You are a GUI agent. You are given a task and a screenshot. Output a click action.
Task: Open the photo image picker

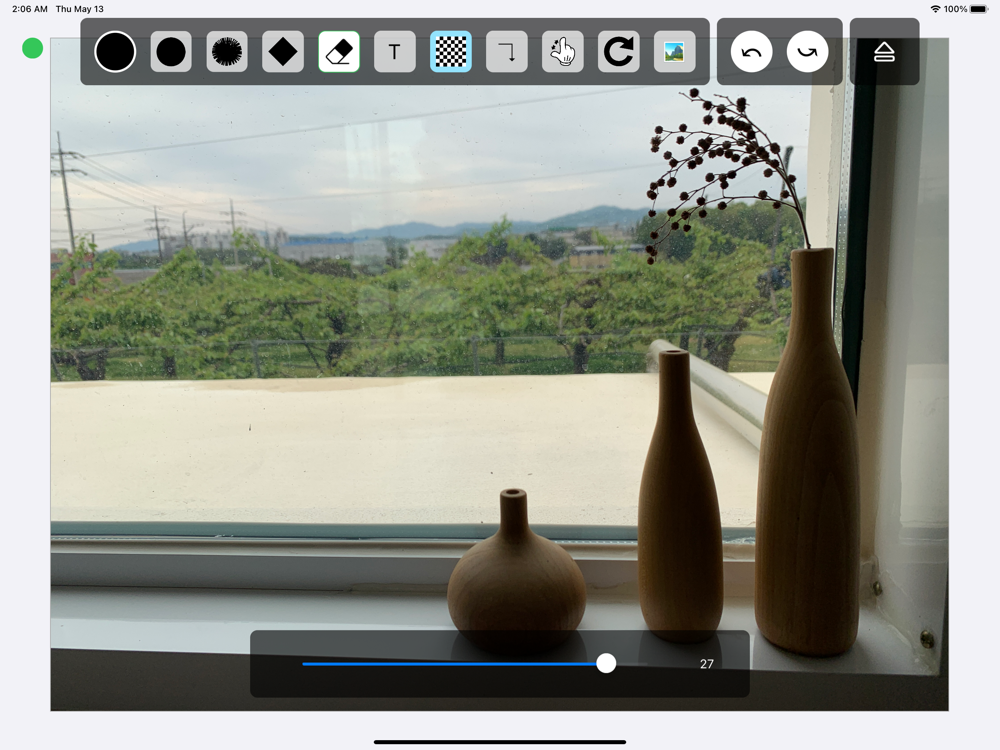pos(675,52)
